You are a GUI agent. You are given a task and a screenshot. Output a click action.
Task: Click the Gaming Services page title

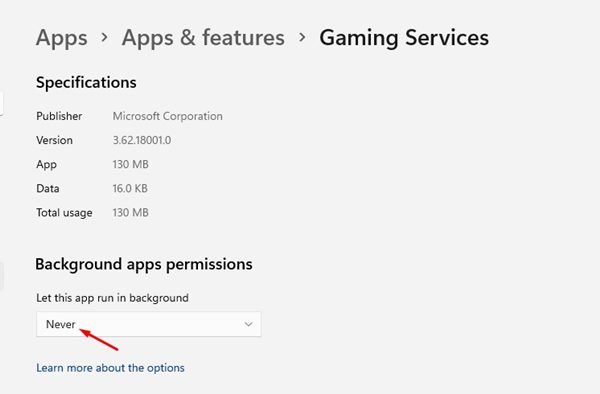(x=404, y=38)
